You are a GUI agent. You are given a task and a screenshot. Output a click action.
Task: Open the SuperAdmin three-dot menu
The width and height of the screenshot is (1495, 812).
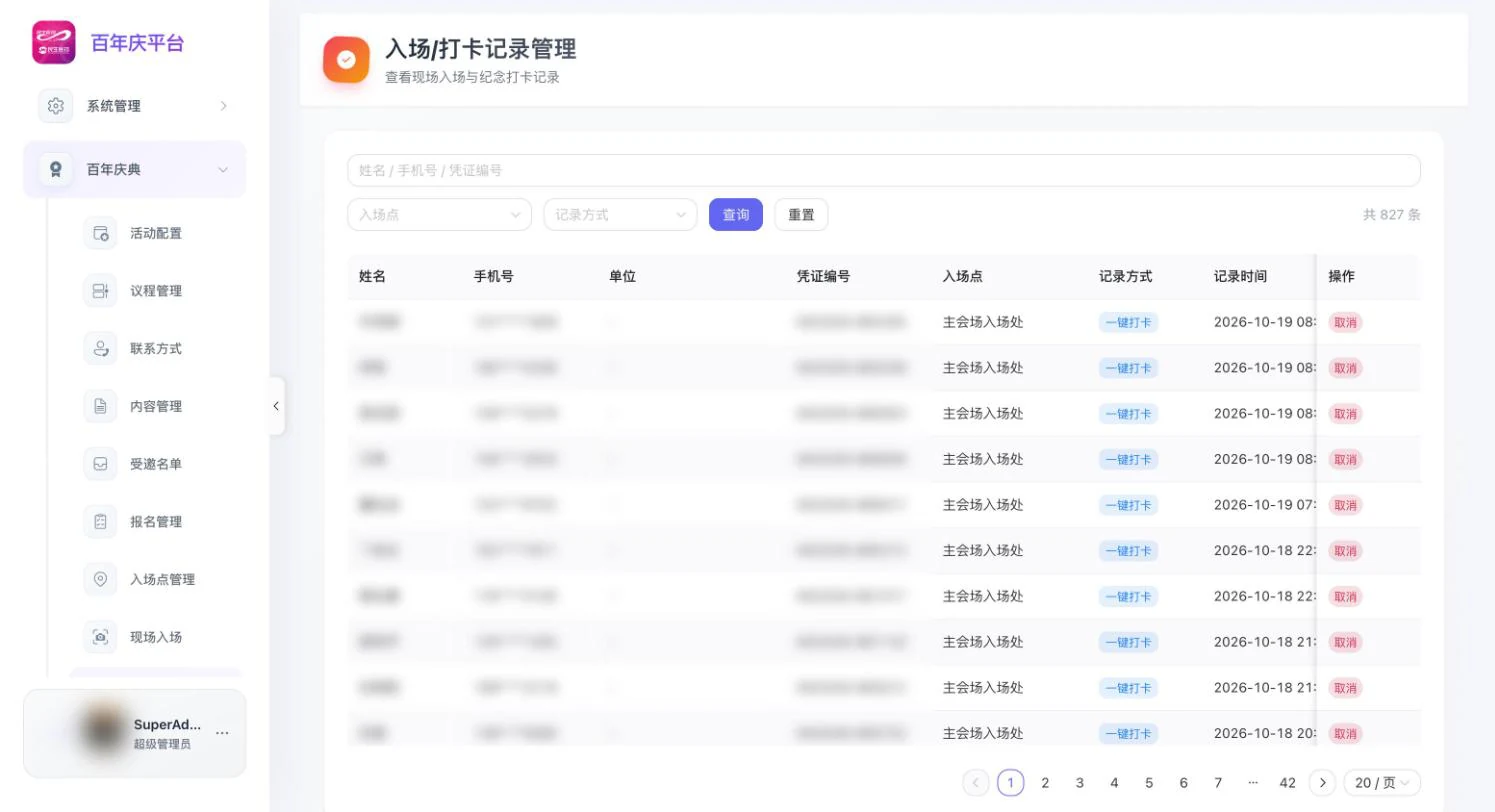[x=222, y=733]
